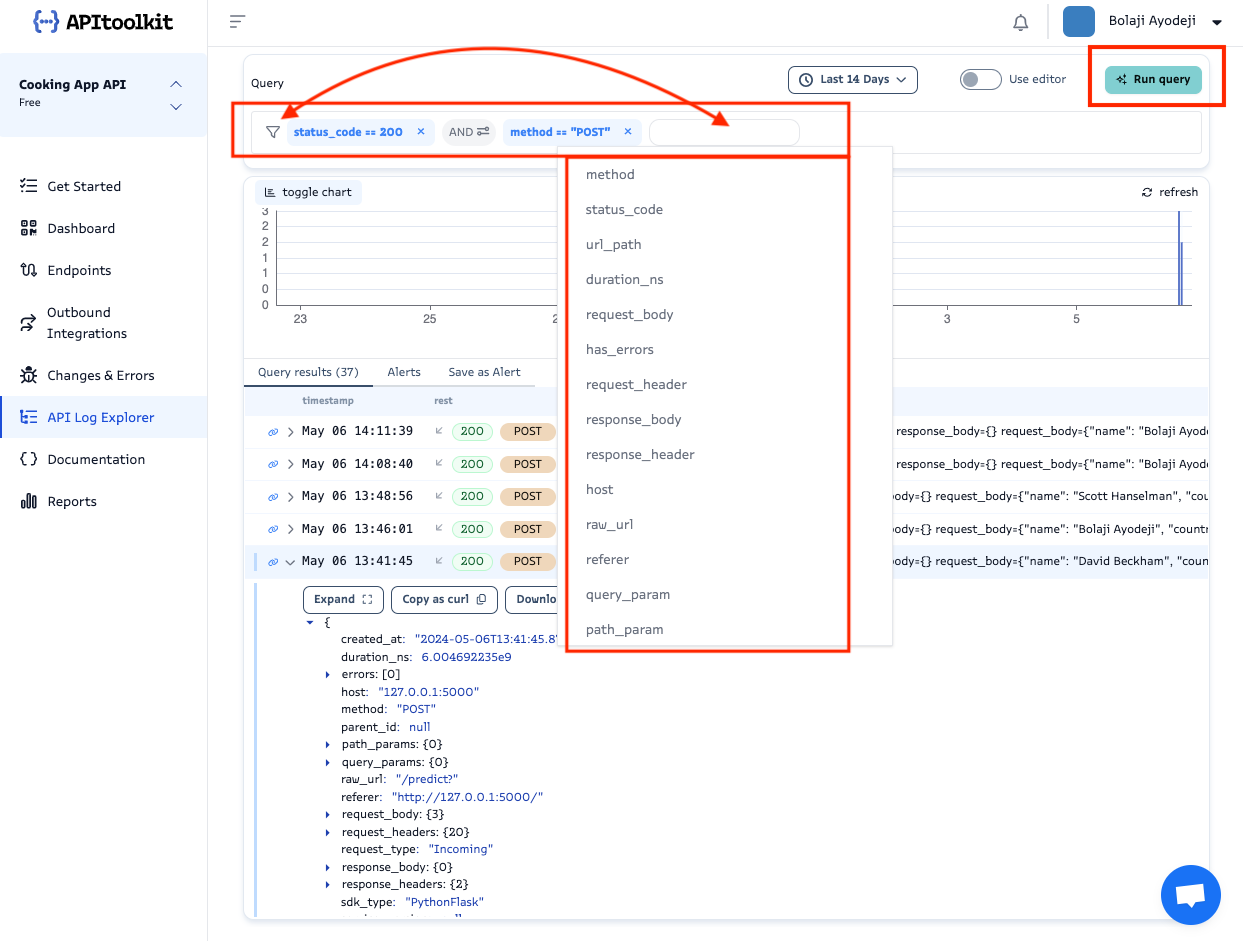Select url_path from the field suggestions
1243x941 pixels.
[x=614, y=244]
